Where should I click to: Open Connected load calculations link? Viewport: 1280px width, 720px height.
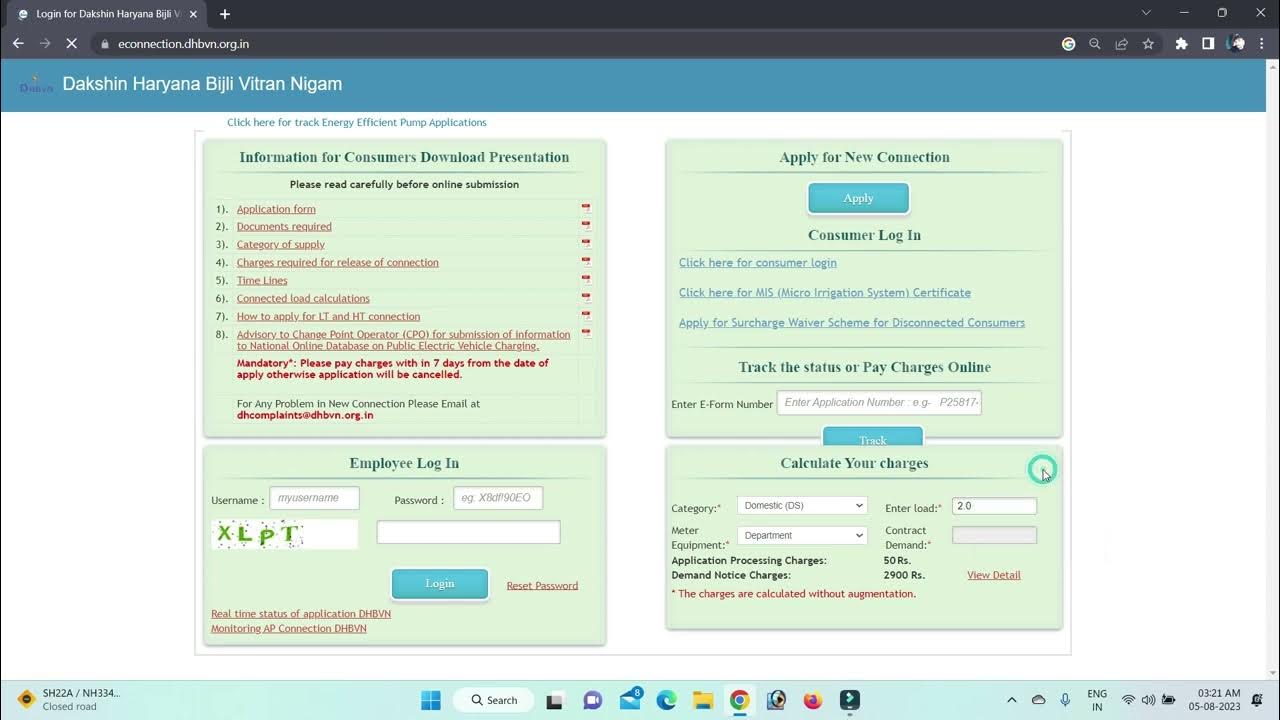click(x=303, y=298)
